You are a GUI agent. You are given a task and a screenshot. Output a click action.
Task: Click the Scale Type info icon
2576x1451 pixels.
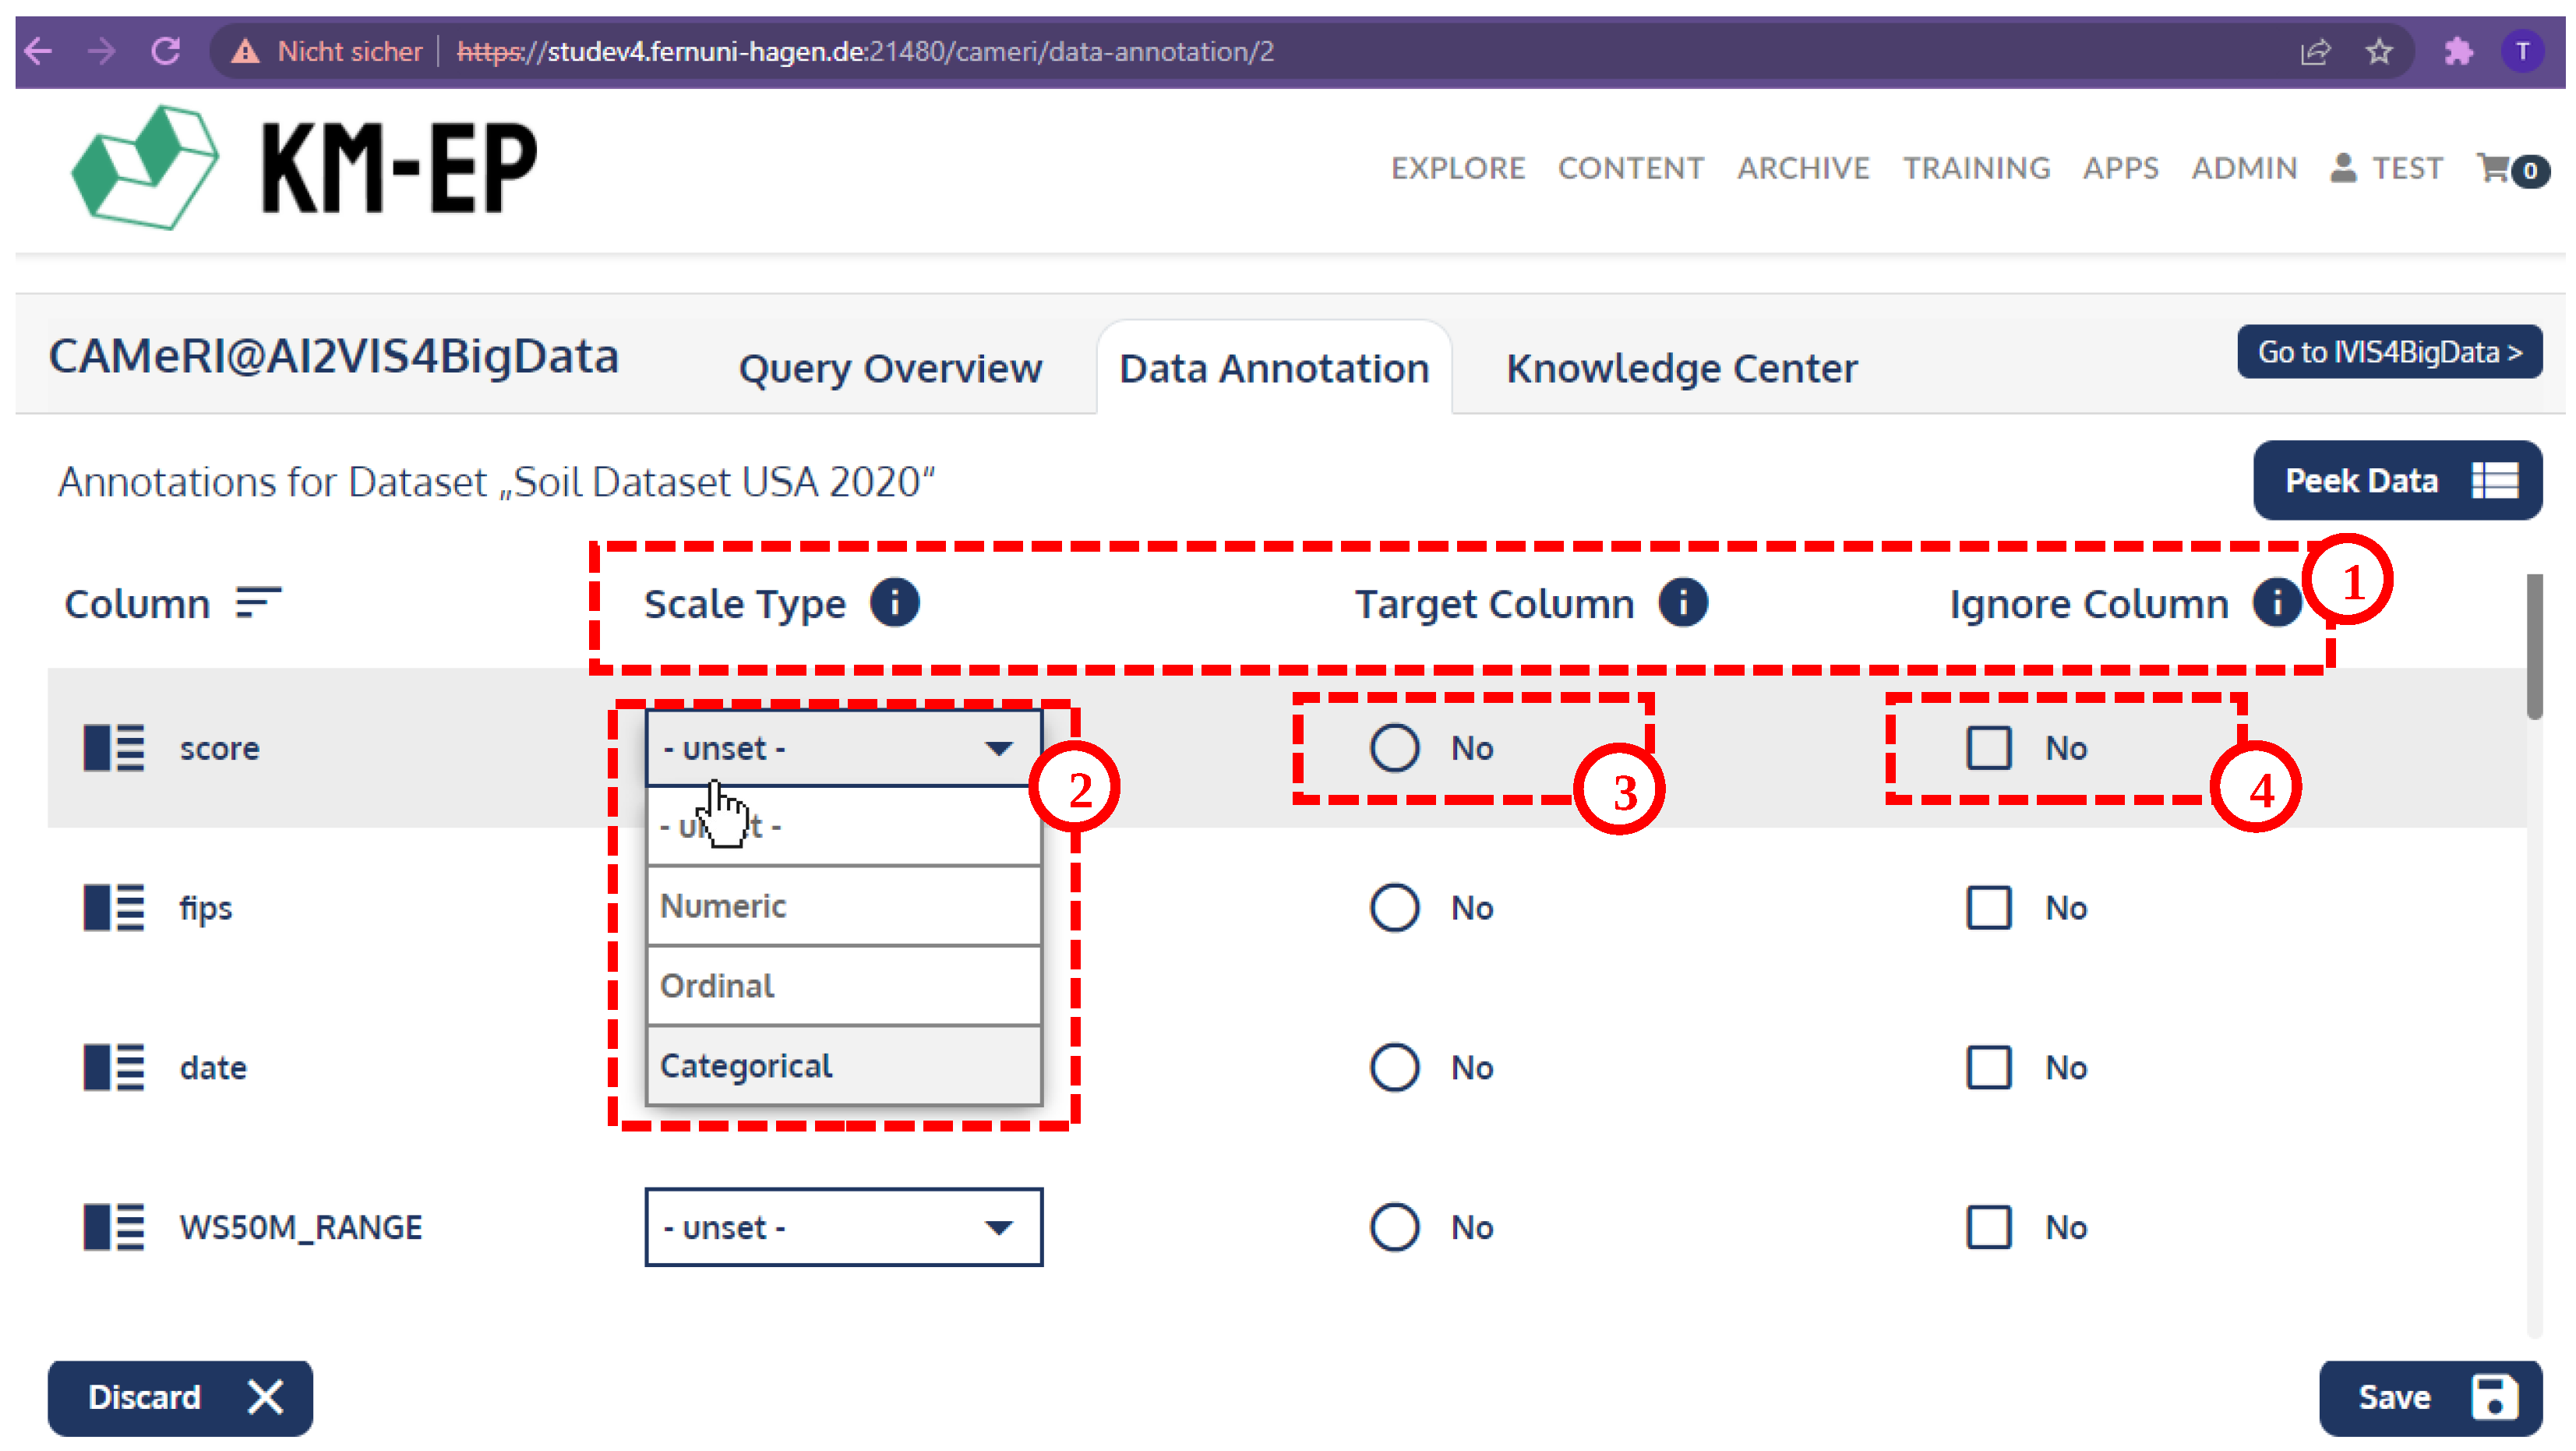click(894, 603)
